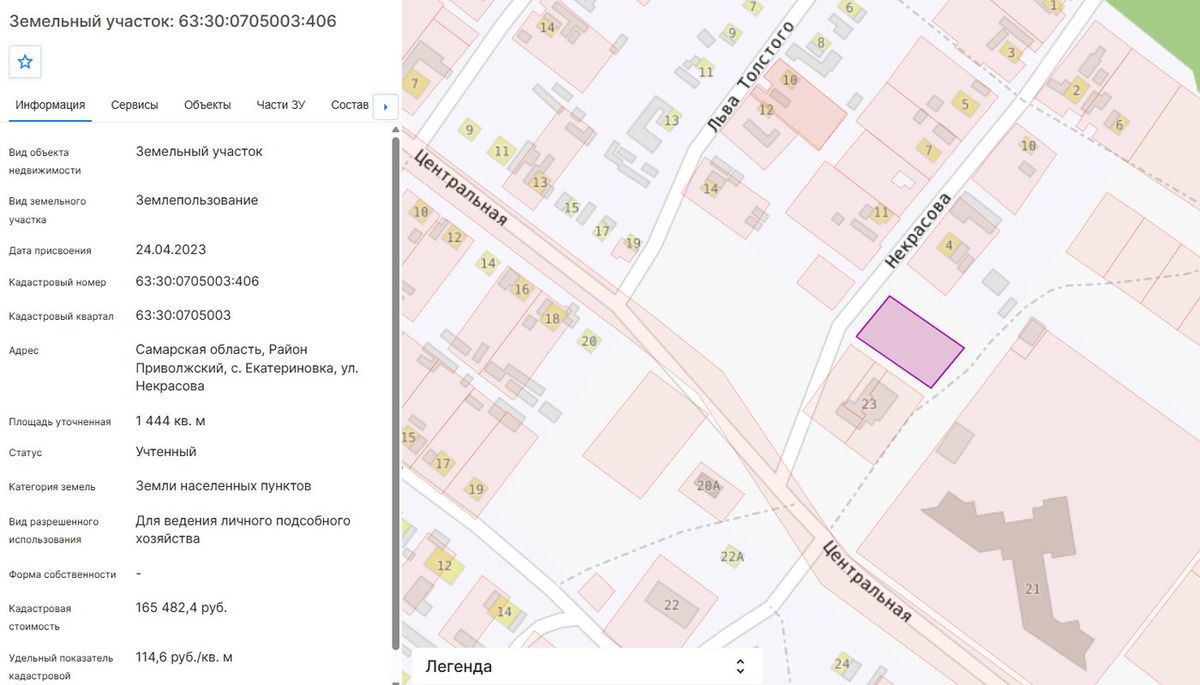Click house marker 24 on the map
The height and width of the screenshot is (685, 1200).
click(x=842, y=664)
